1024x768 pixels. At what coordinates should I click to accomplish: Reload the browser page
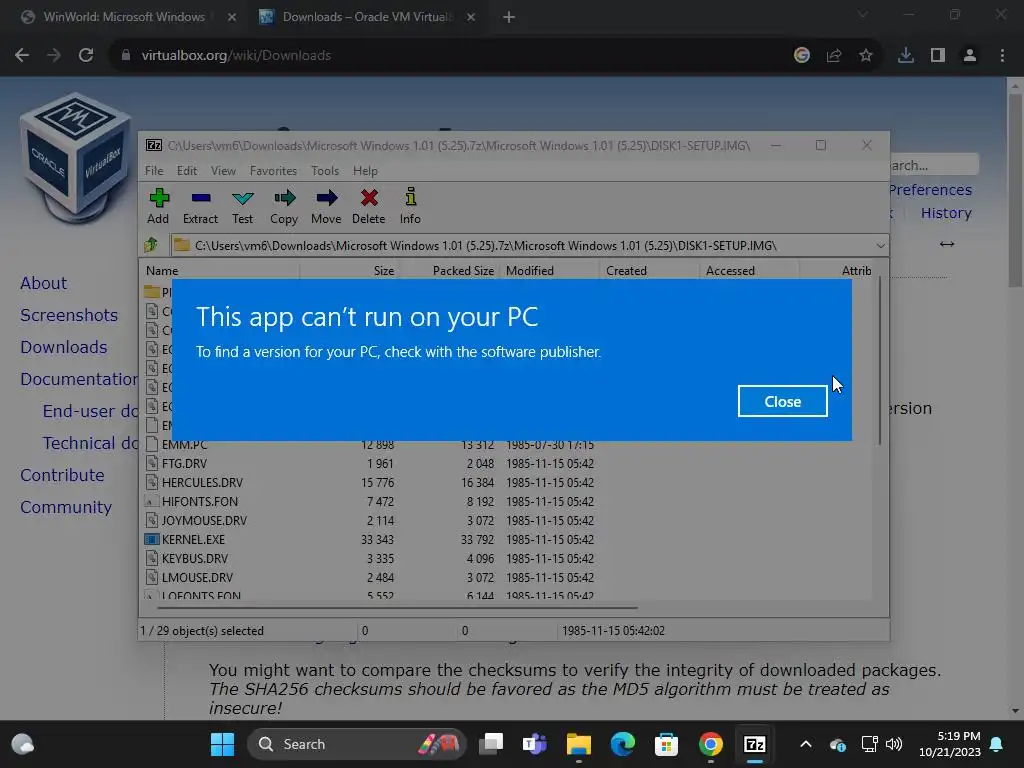pos(86,56)
